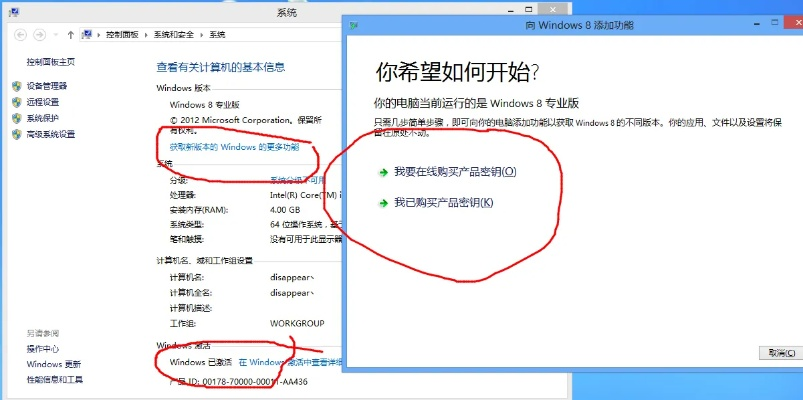803x400 pixels.
Task: Click the Back arrow in System window
Action: pyautogui.click(x=20, y=35)
